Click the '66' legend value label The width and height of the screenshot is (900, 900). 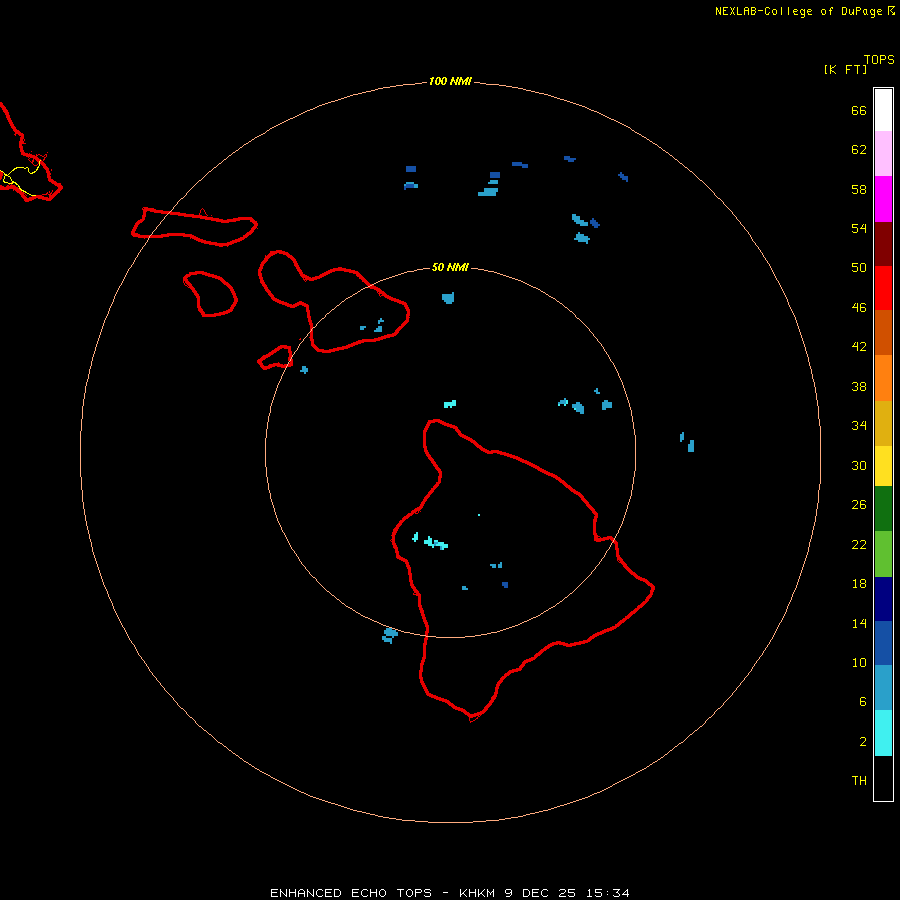(x=859, y=110)
